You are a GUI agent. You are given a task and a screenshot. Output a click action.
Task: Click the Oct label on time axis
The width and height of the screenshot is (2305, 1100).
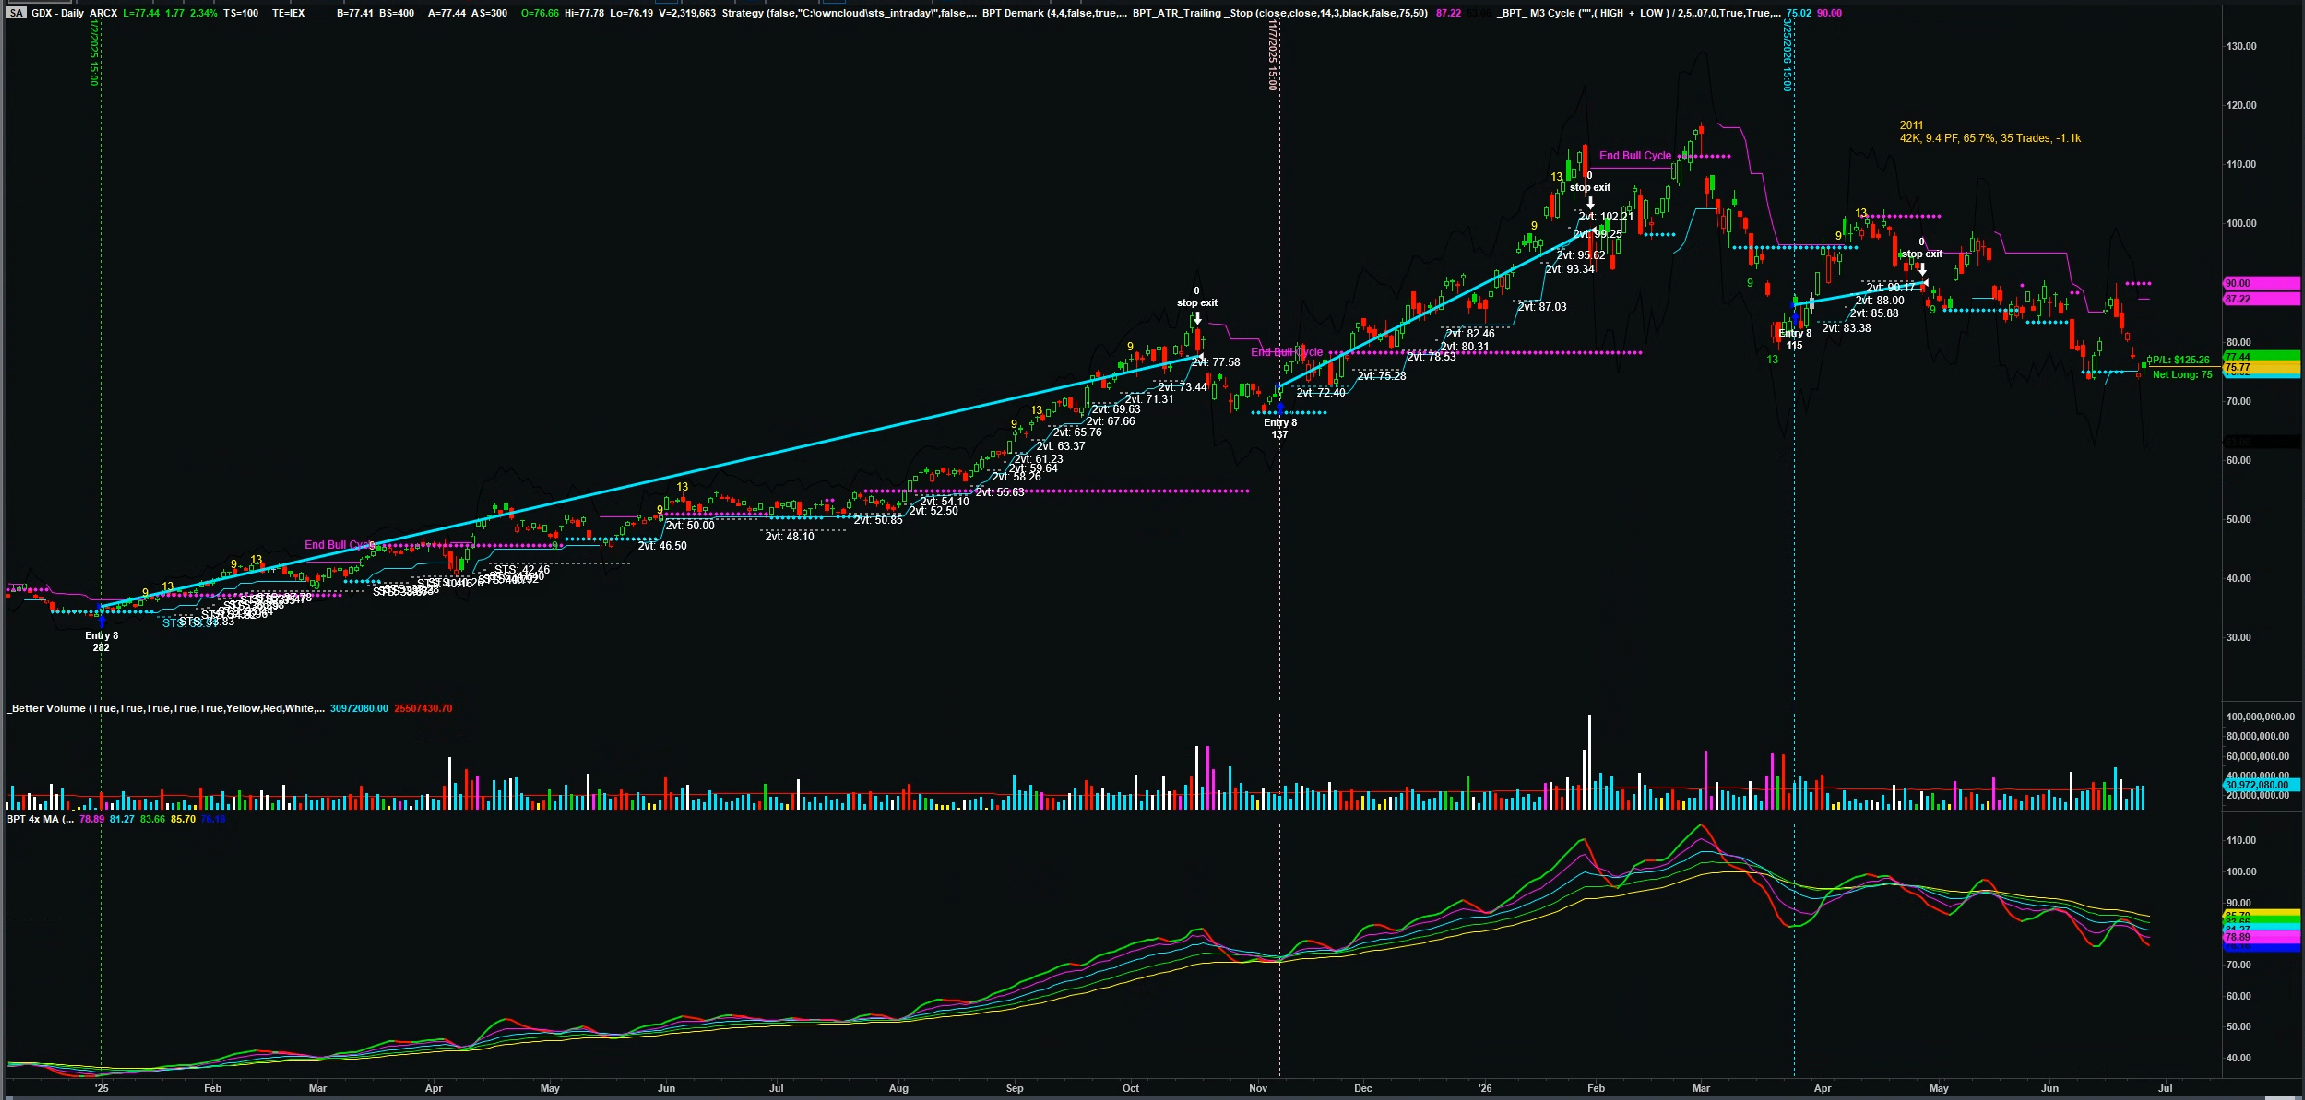point(1131,1088)
